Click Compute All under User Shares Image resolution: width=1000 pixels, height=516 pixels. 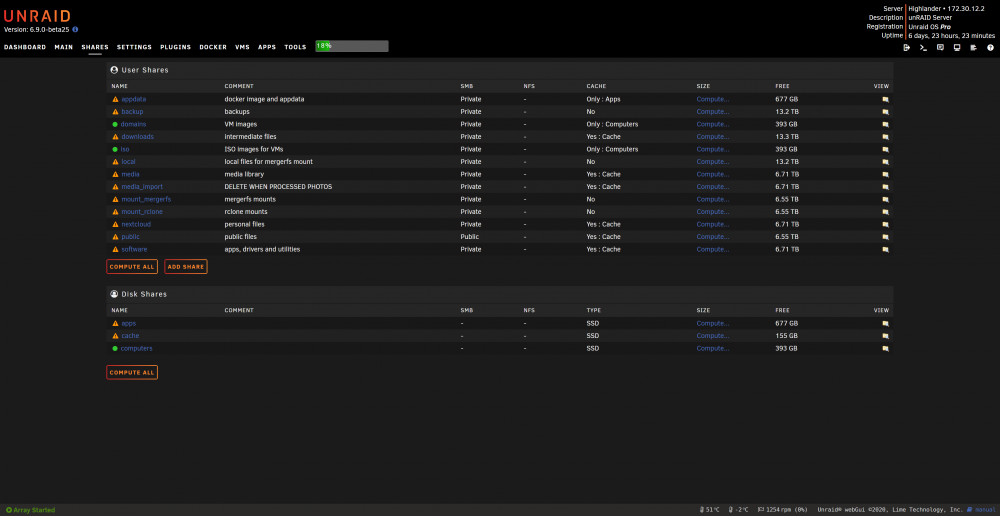(132, 267)
